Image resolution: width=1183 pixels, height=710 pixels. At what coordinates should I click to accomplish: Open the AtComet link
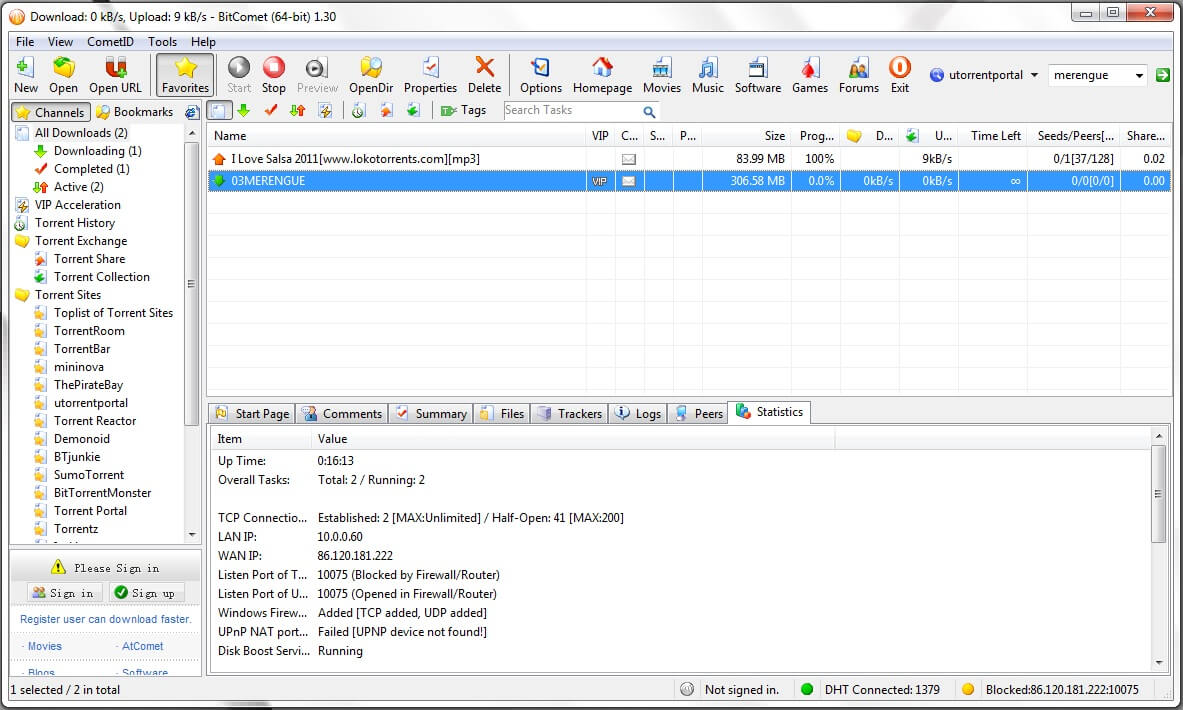[x=142, y=647]
